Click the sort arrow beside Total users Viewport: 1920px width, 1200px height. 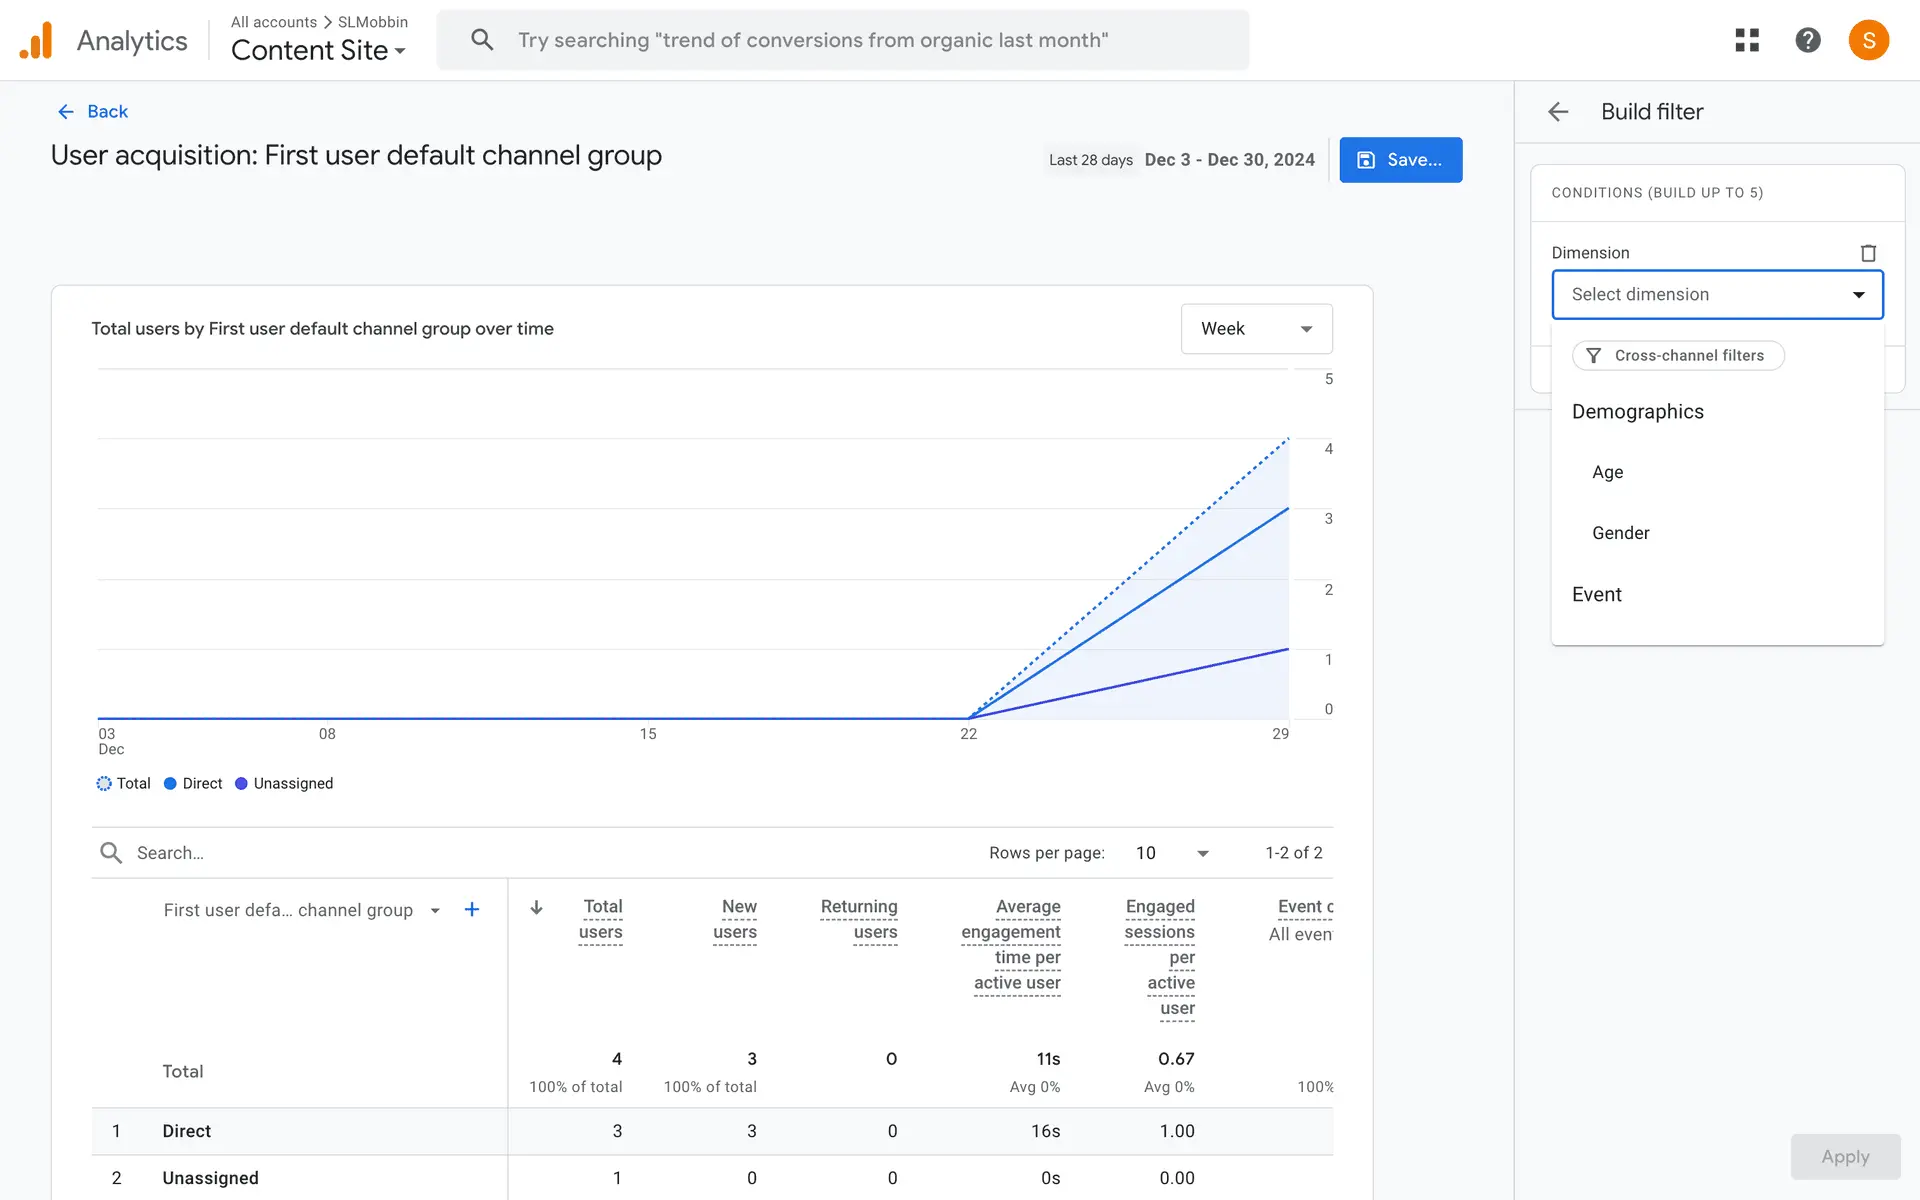tap(537, 907)
